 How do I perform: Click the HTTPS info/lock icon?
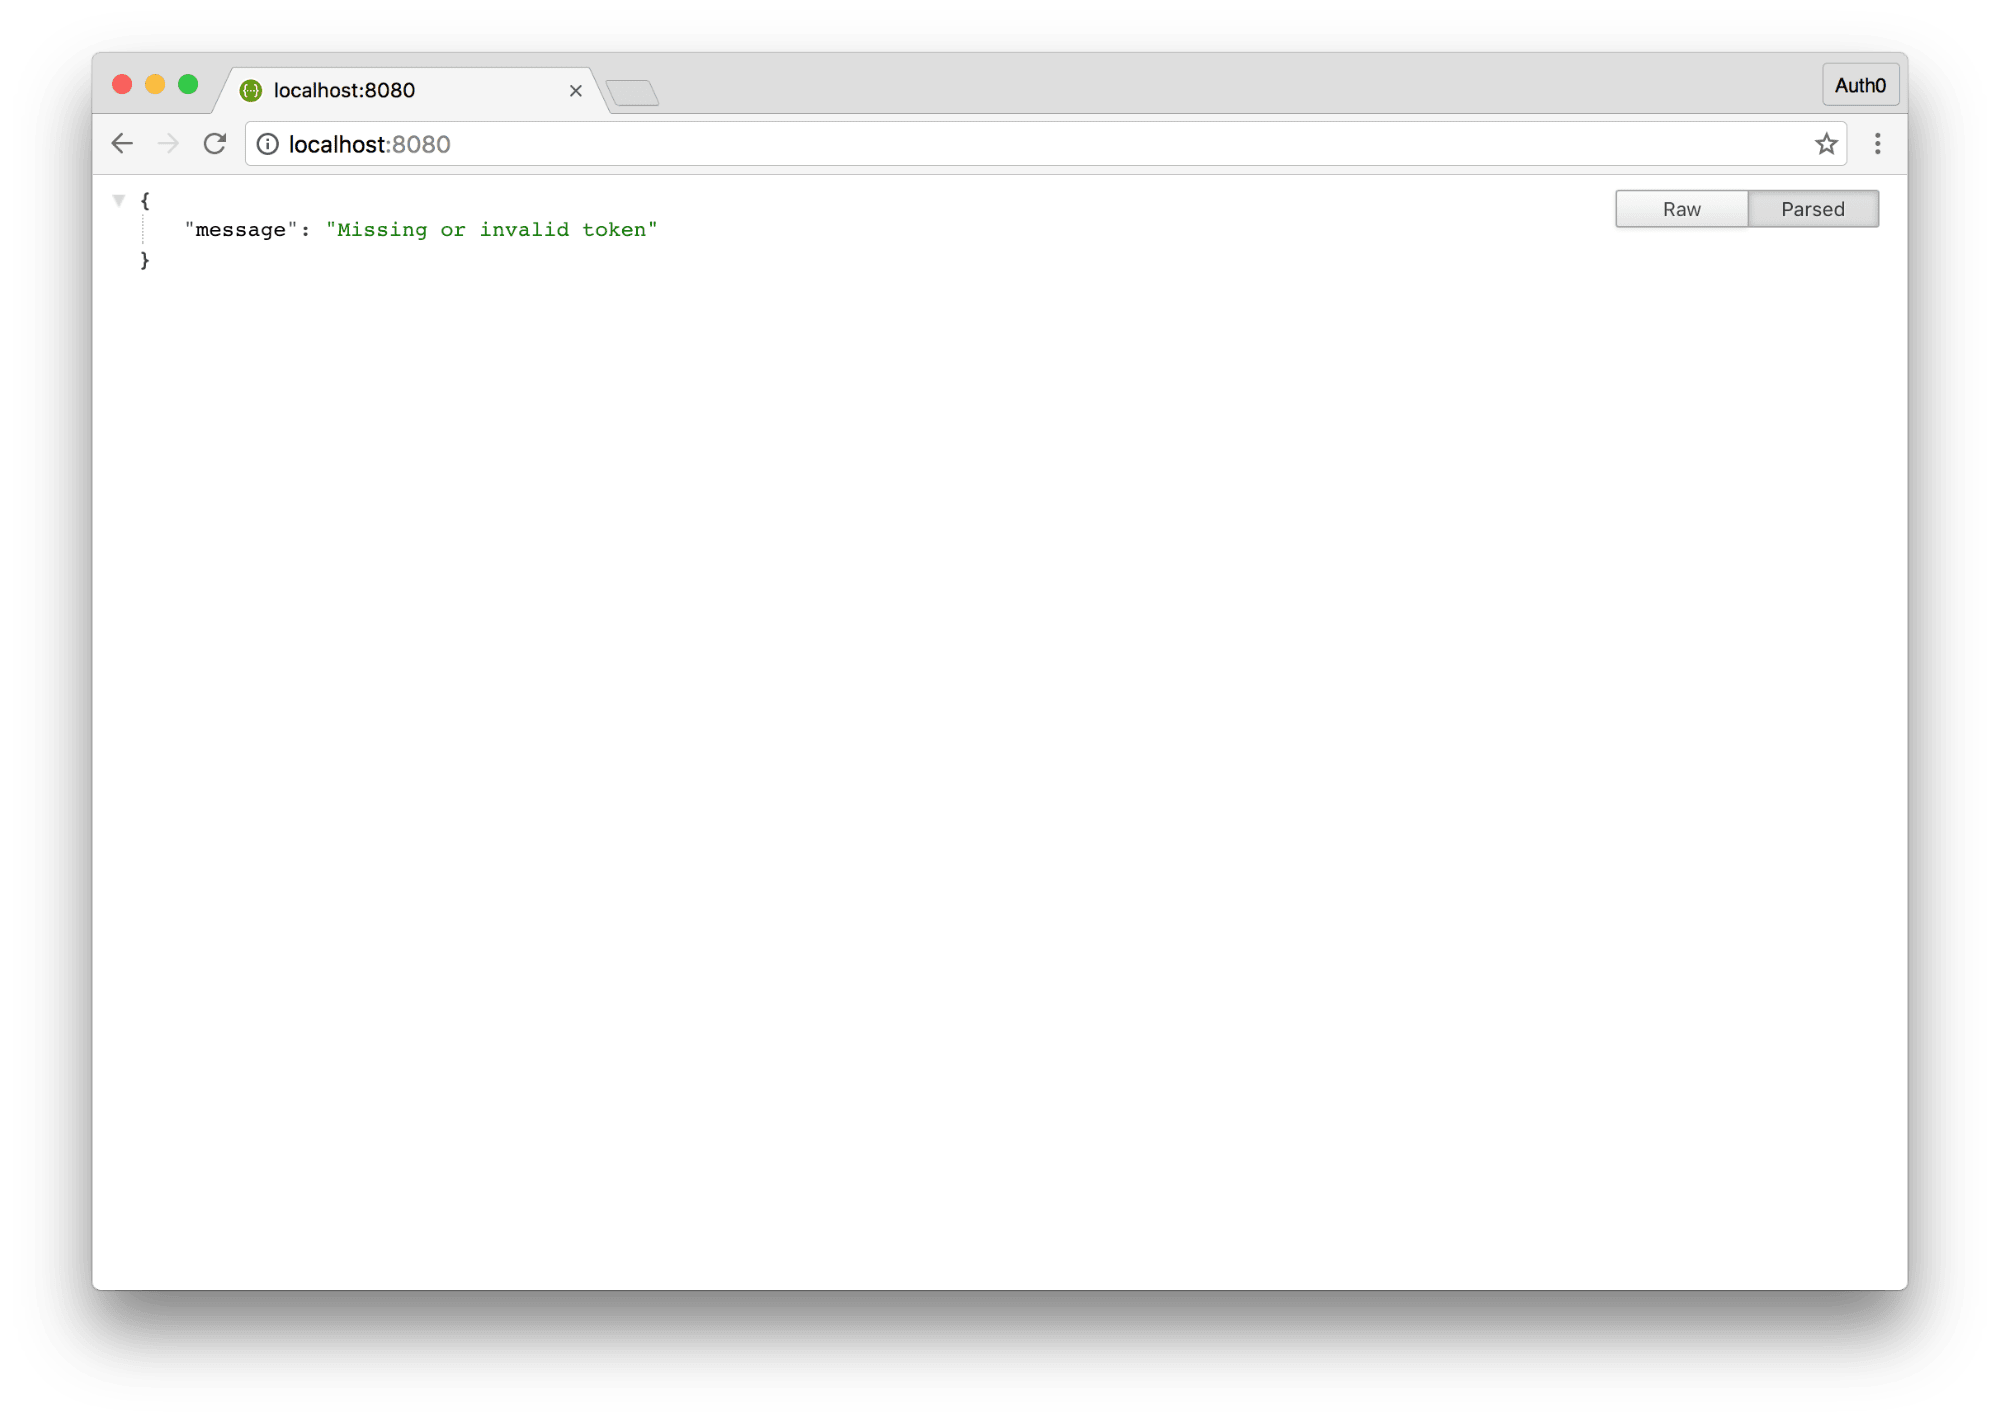263,142
